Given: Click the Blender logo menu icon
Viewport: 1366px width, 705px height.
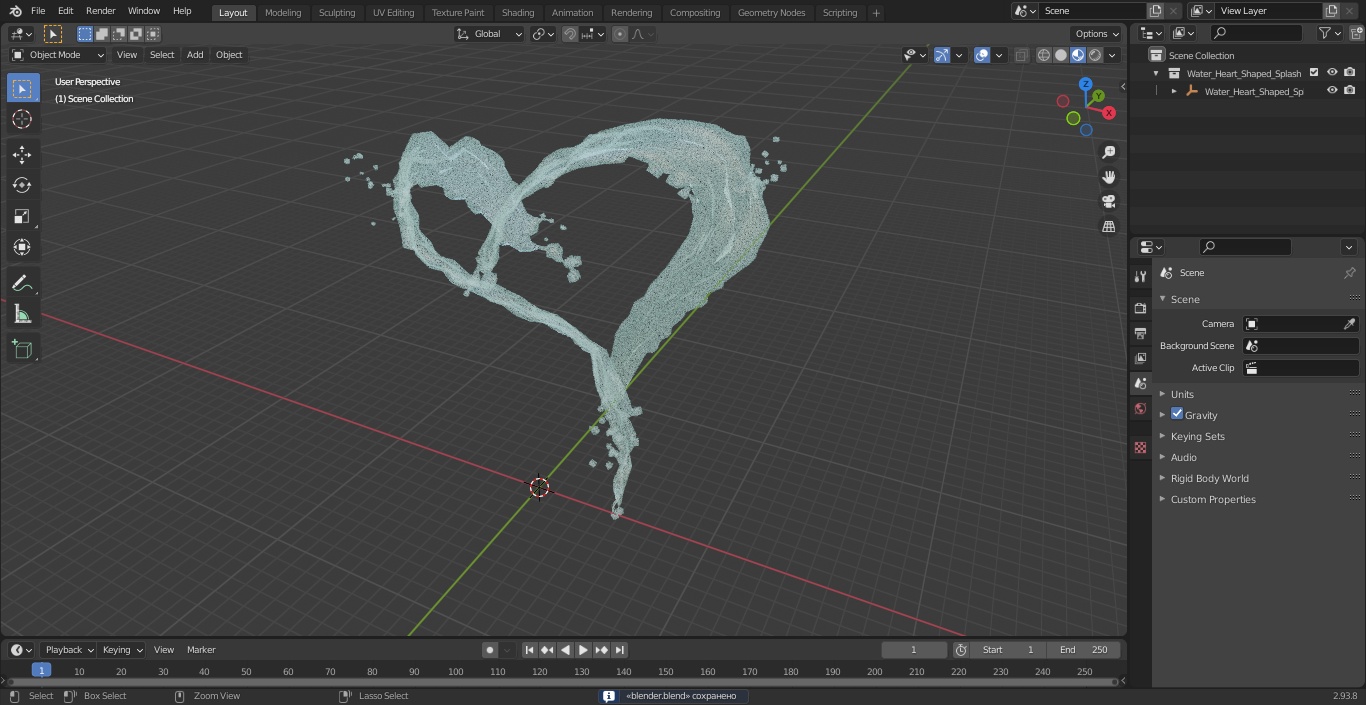Looking at the screenshot, I should 15,11.
